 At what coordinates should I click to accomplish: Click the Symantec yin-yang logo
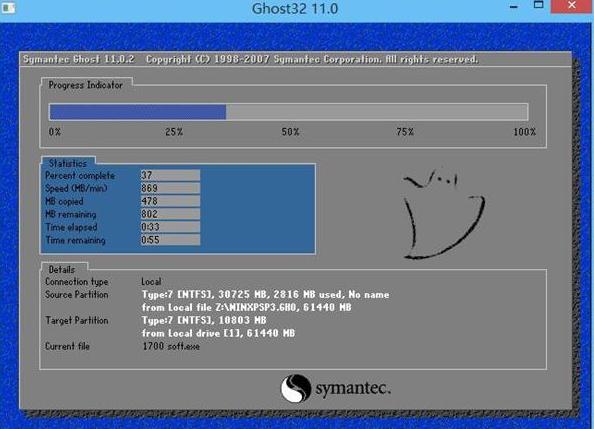[295, 388]
